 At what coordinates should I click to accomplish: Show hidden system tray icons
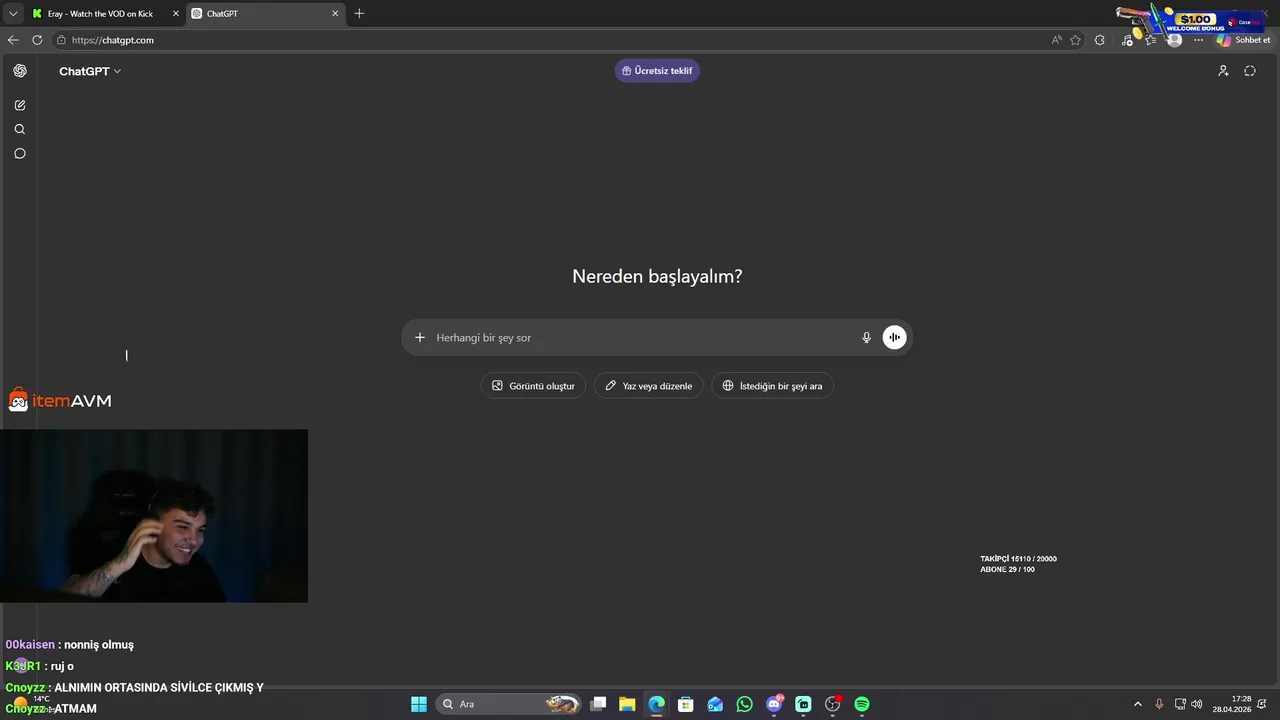pyautogui.click(x=1137, y=704)
